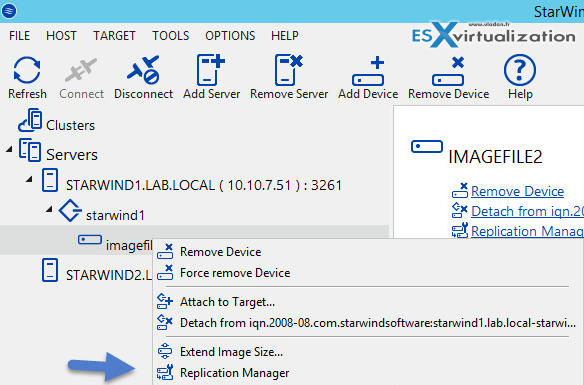
Task: Select the STARWIND2.L server label
Action: [x=109, y=275]
